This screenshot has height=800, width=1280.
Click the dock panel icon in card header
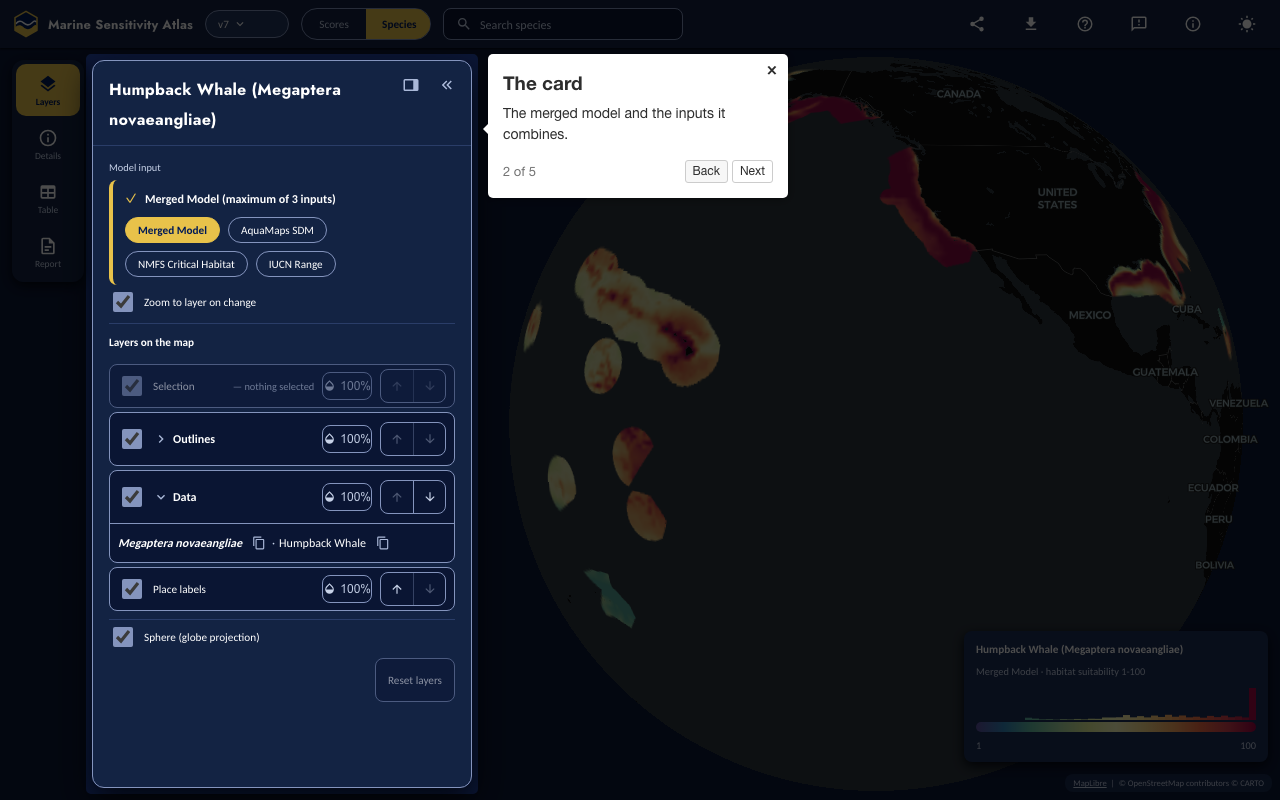point(411,85)
